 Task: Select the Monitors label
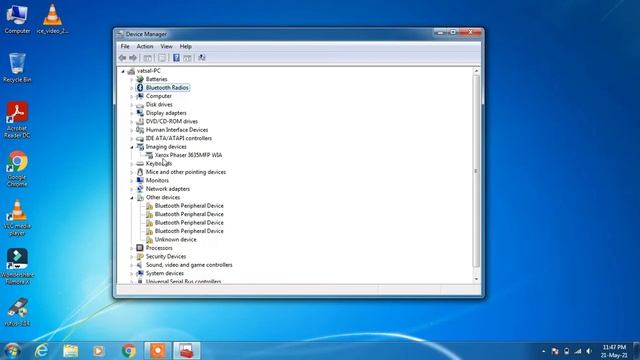coord(157,180)
